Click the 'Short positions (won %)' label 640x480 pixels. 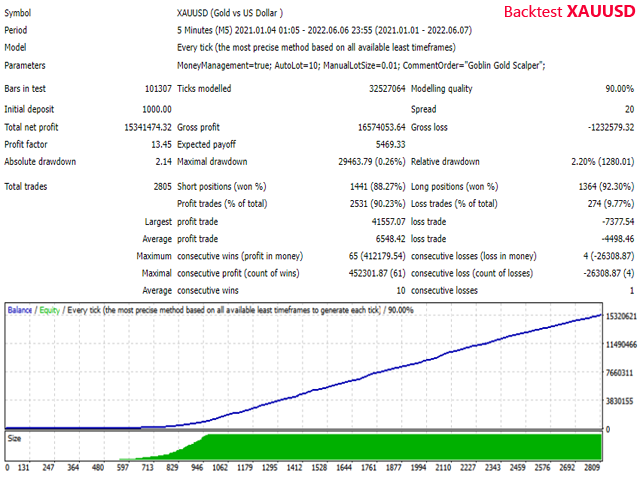tap(222, 187)
